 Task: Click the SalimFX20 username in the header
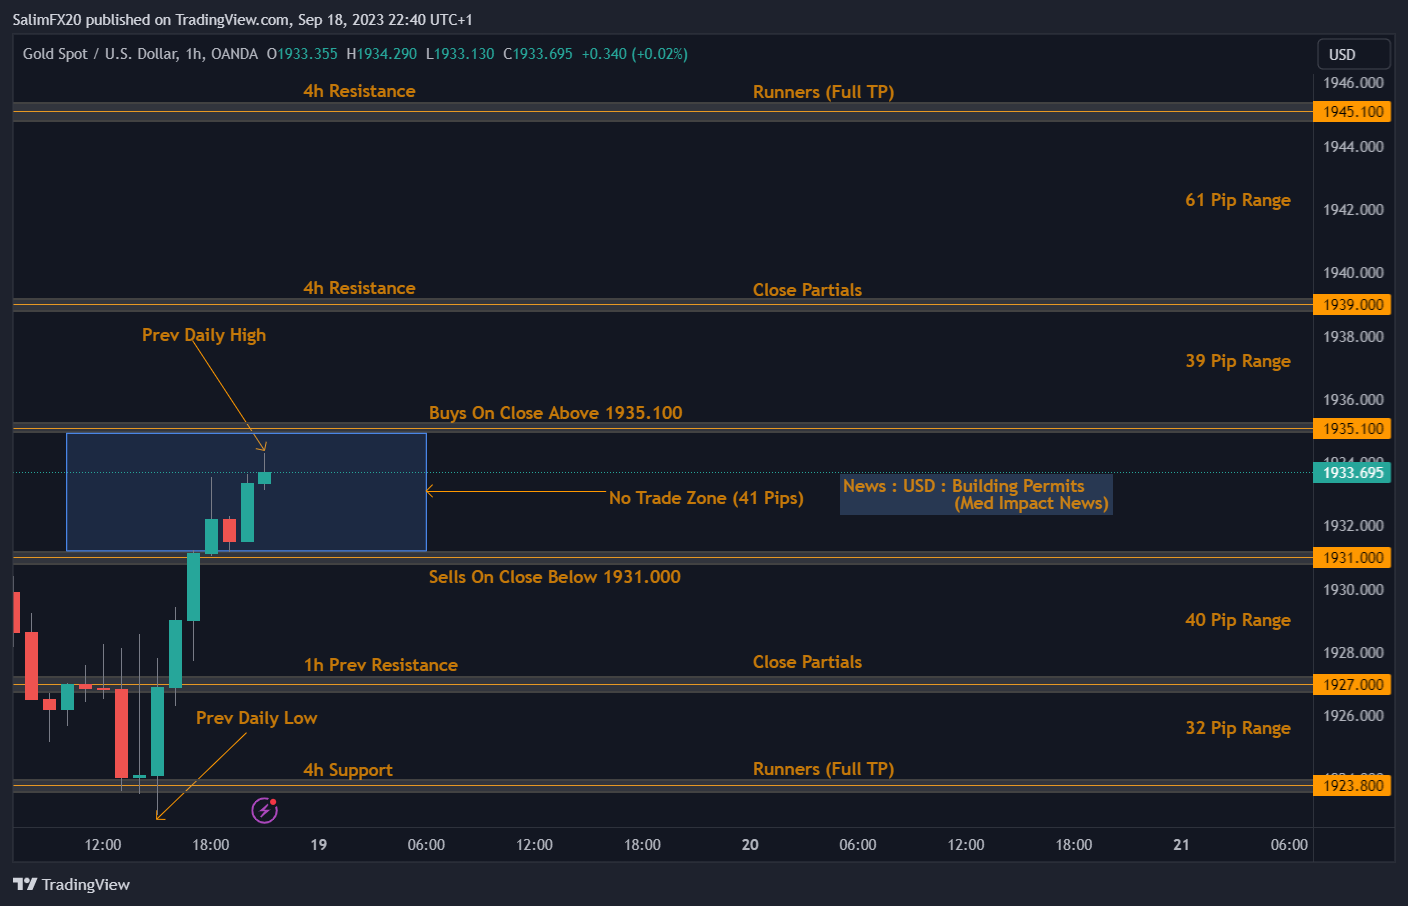tap(47, 19)
